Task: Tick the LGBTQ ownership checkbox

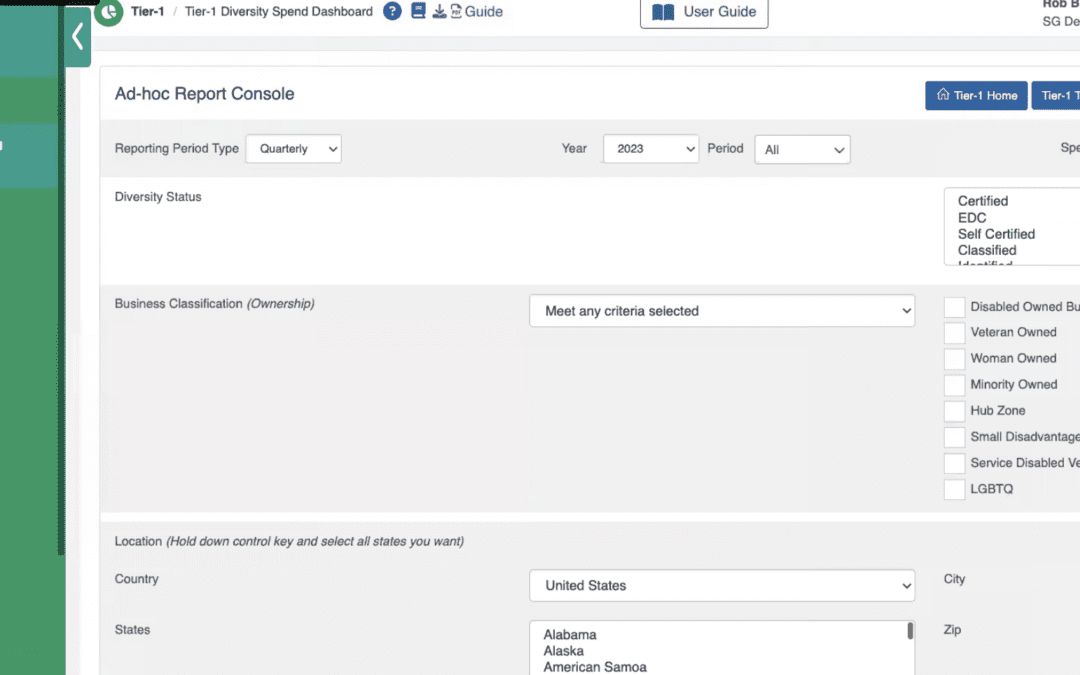Action: click(954, 489)
